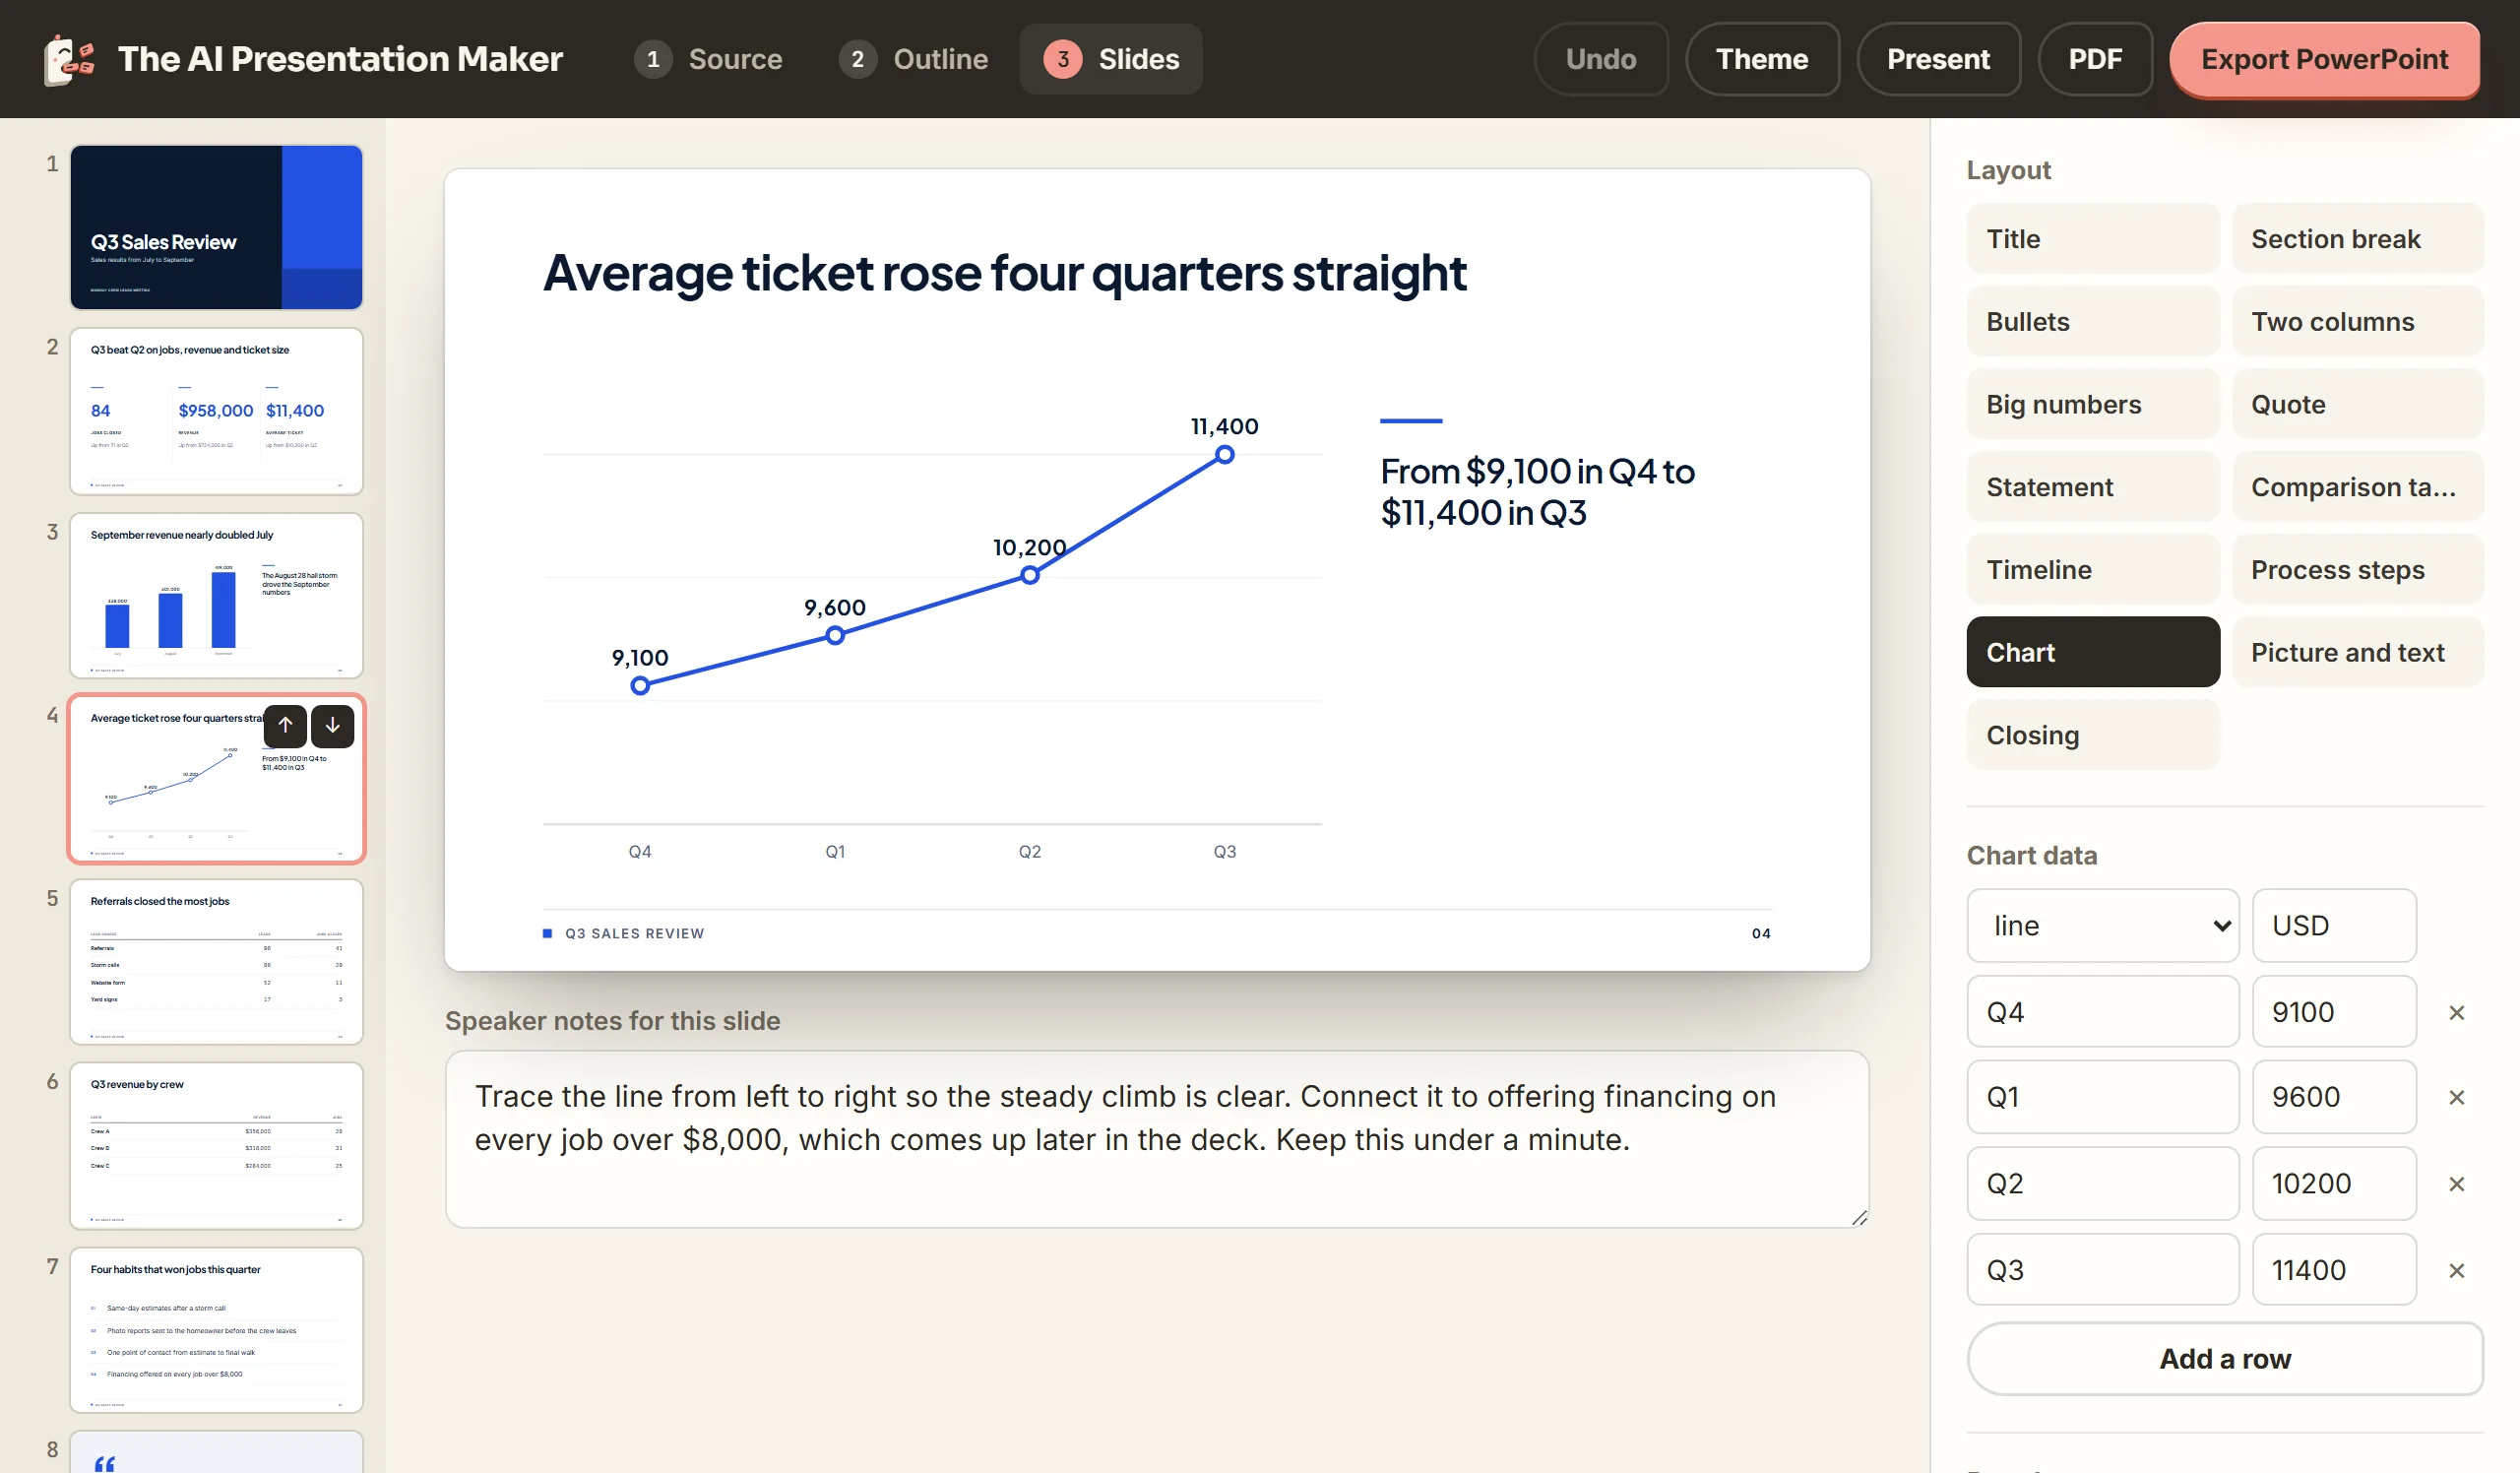Edit the 9600 value field
Viewport: 2520px width, 1473px height.
pyautogui.click(x=2334, y=1097)
